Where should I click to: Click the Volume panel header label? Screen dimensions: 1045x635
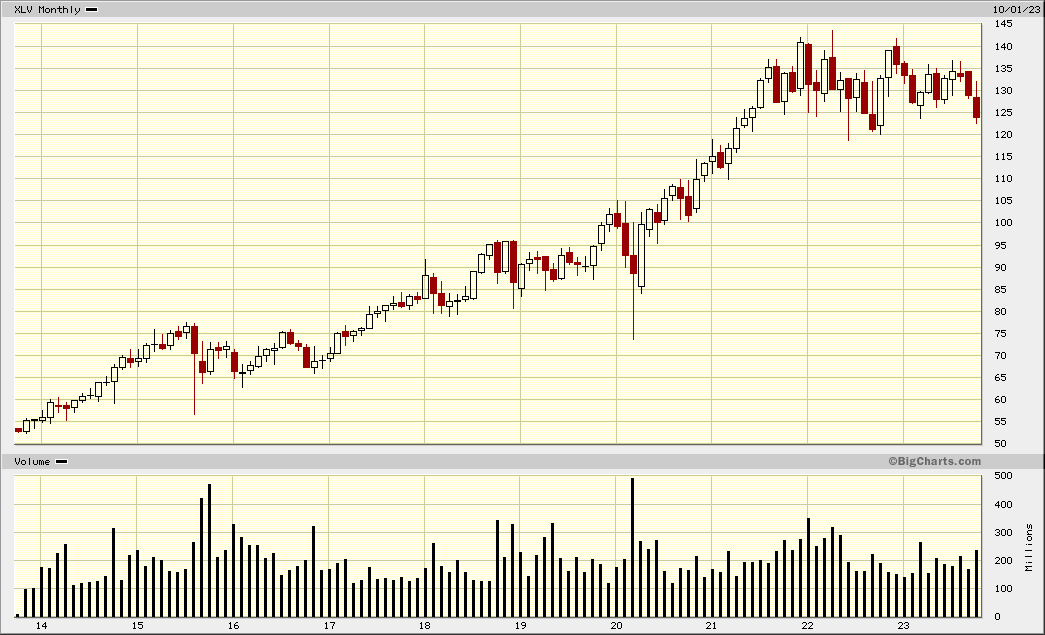pyautogui.click(x=31, y=461)
